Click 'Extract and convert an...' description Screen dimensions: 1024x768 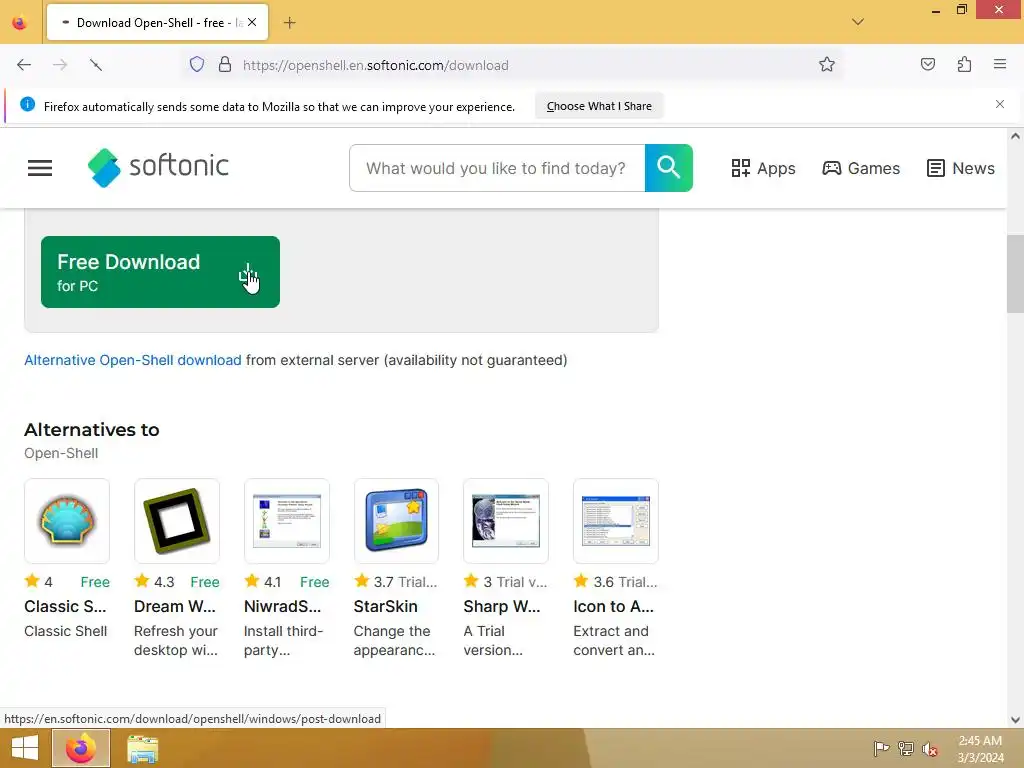614,641
